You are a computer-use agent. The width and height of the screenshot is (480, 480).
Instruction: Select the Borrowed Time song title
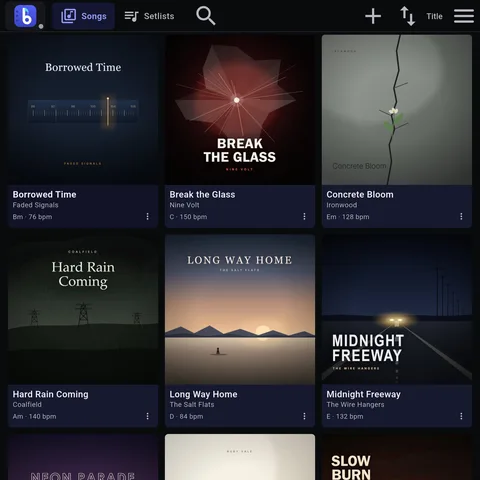[44, 194]
